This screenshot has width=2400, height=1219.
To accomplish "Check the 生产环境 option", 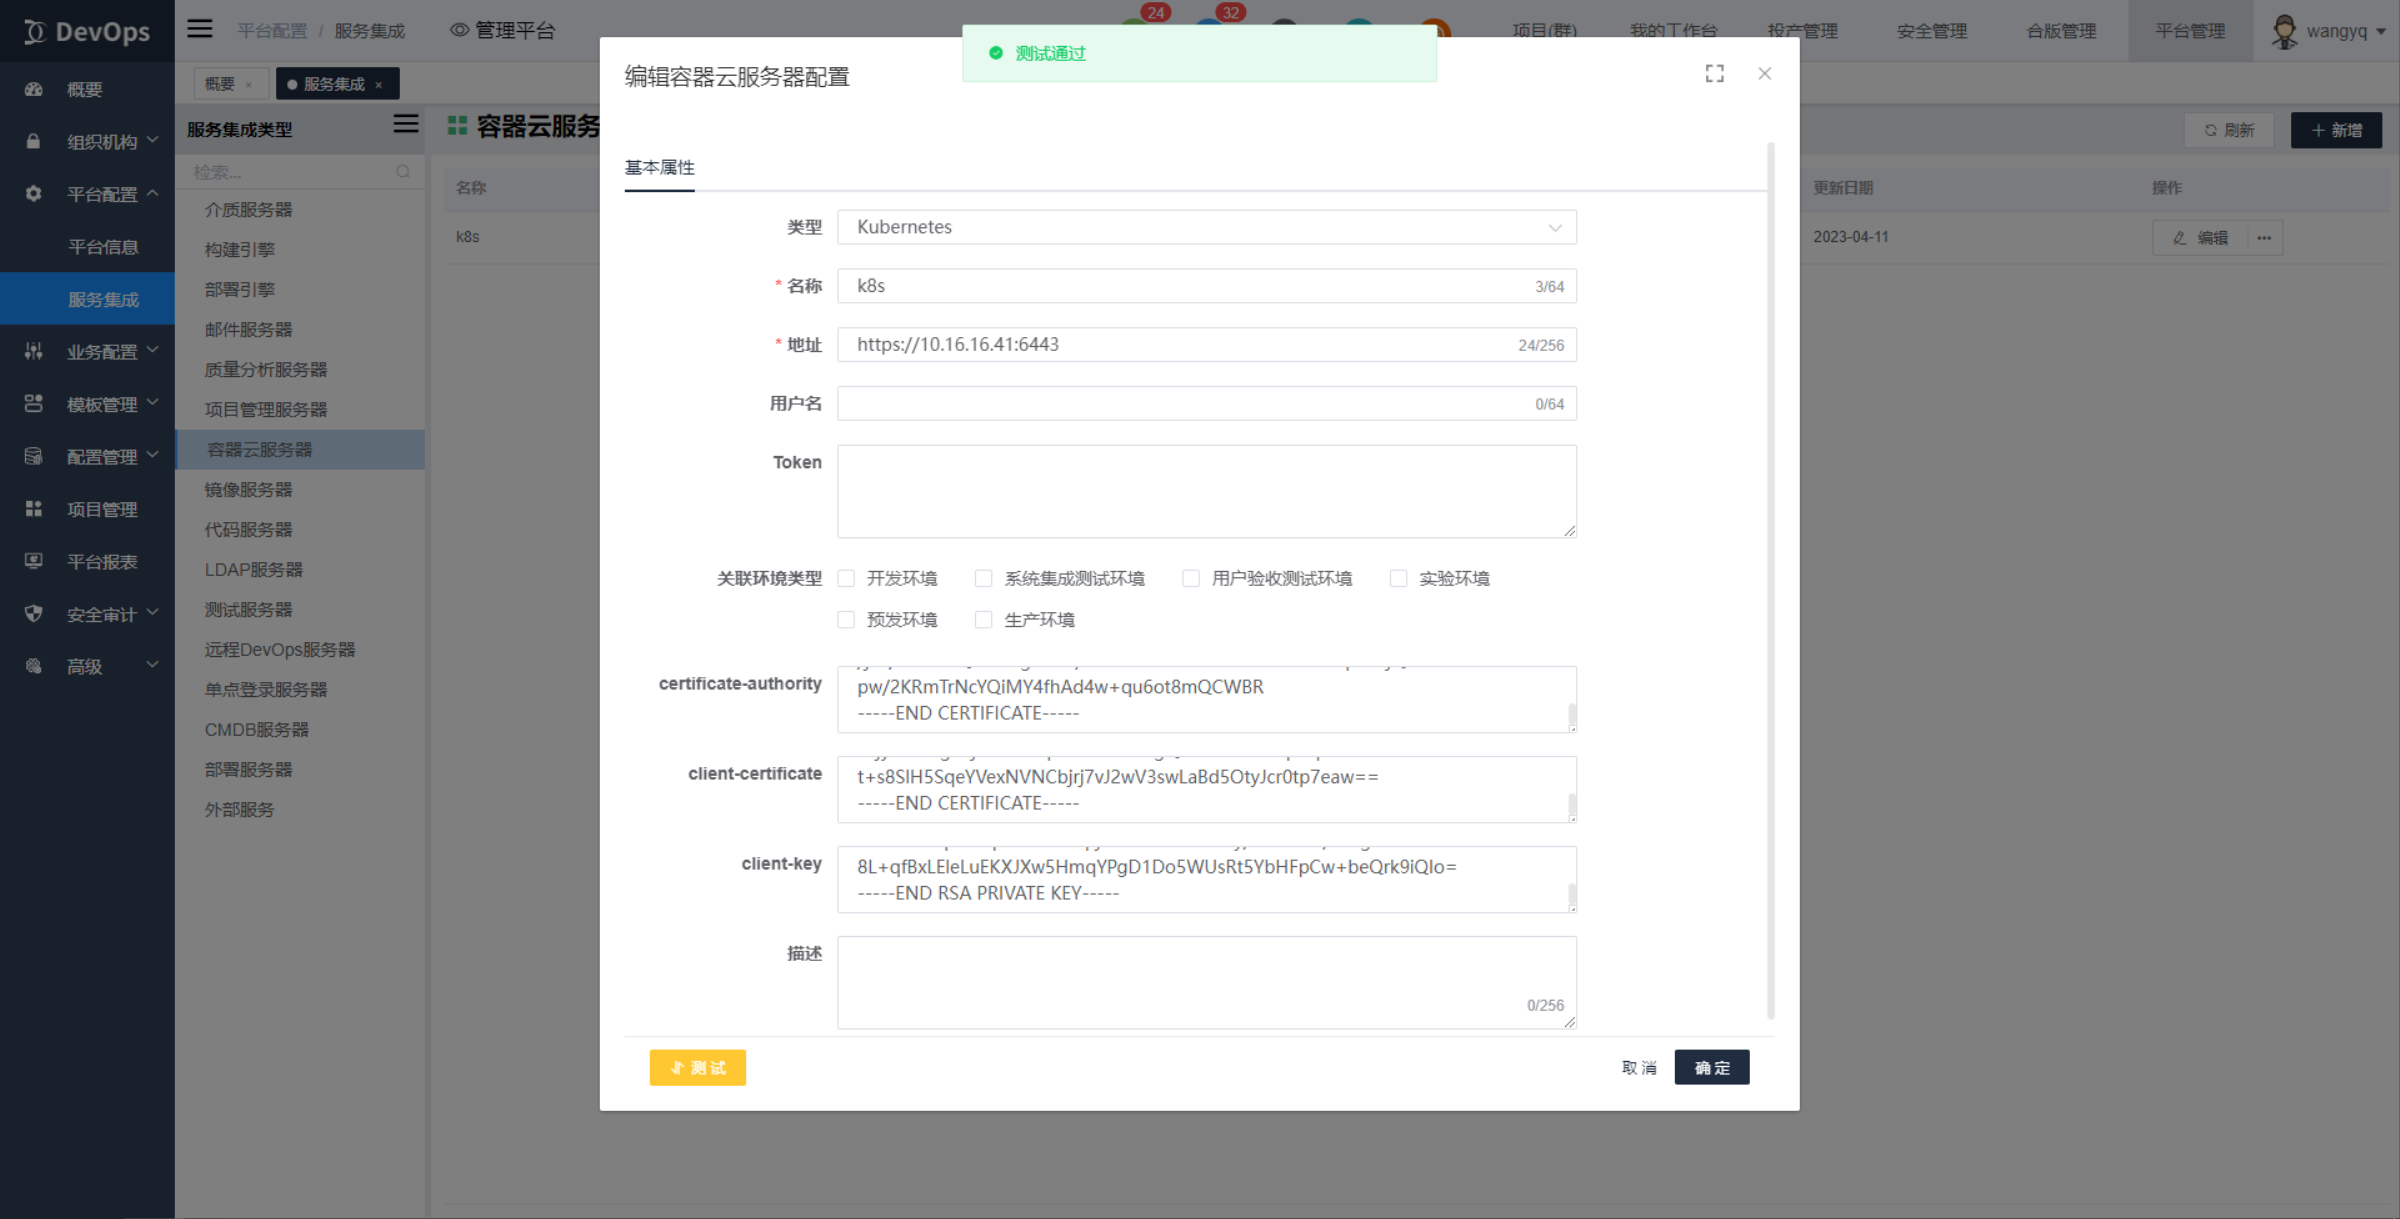I will (983, 619).
